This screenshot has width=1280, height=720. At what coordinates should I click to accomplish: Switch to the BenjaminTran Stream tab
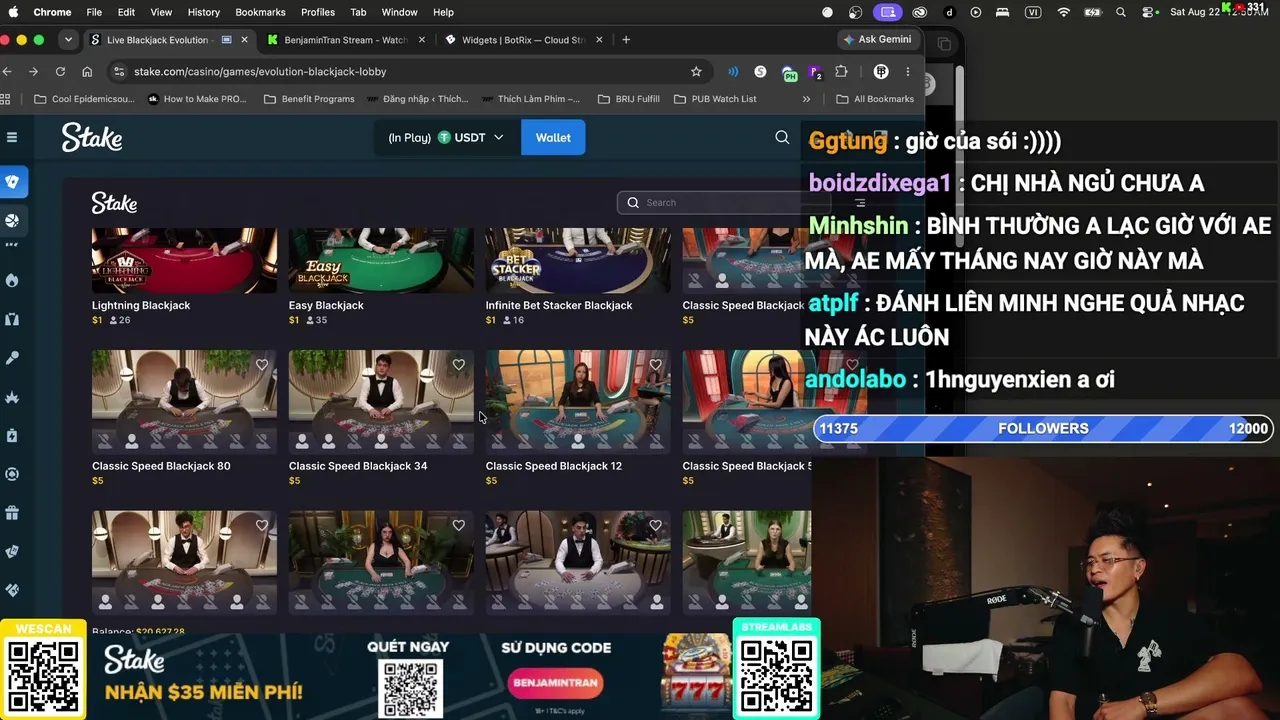pos(346,40)
